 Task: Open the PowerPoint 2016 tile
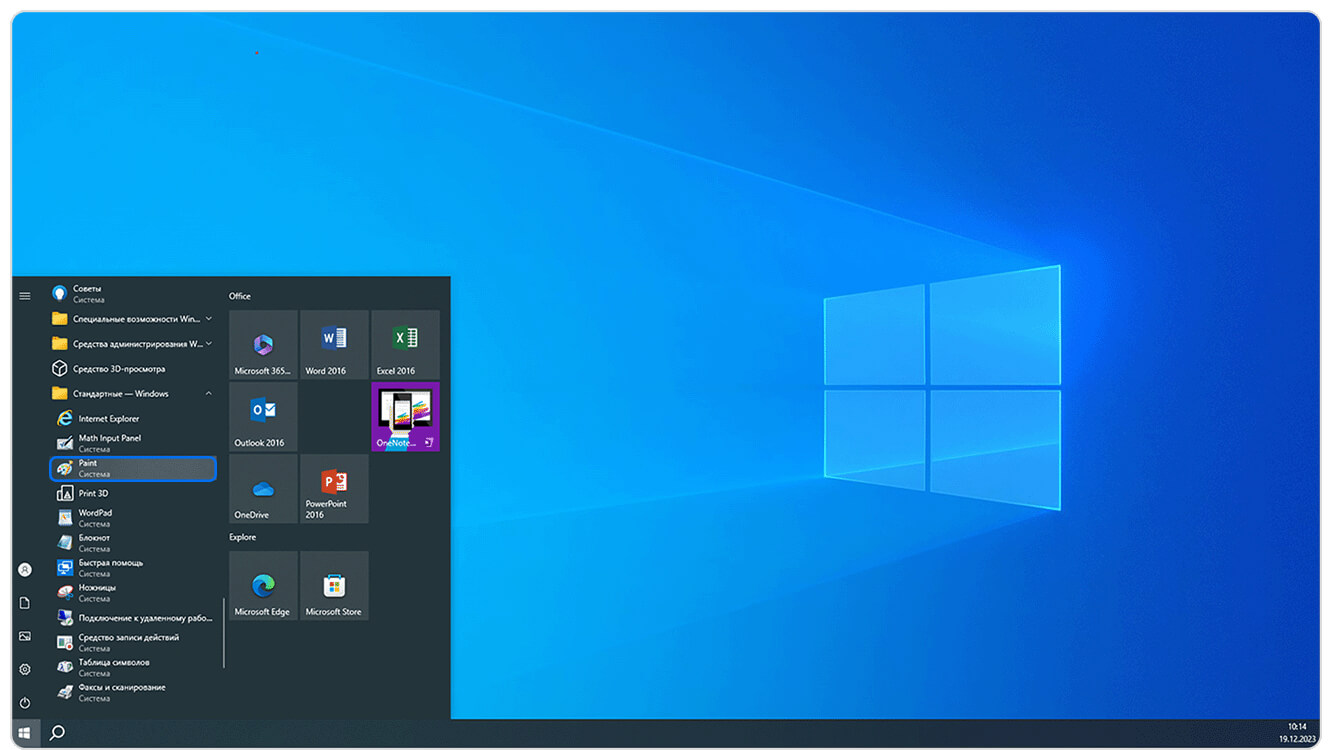pos(334,488)
